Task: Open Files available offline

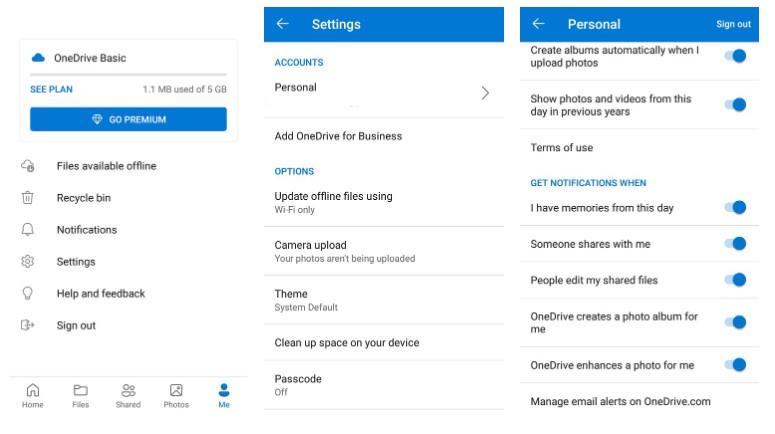Action: 106,166
